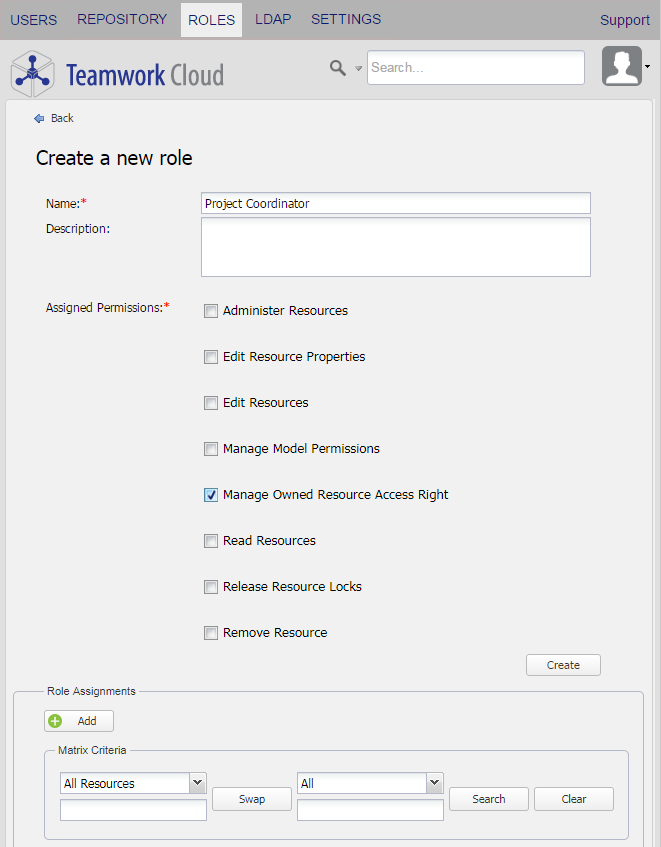The image size is (661, 847).
Task: Click the green plus Add icon
Action: [x=55, y=721]
